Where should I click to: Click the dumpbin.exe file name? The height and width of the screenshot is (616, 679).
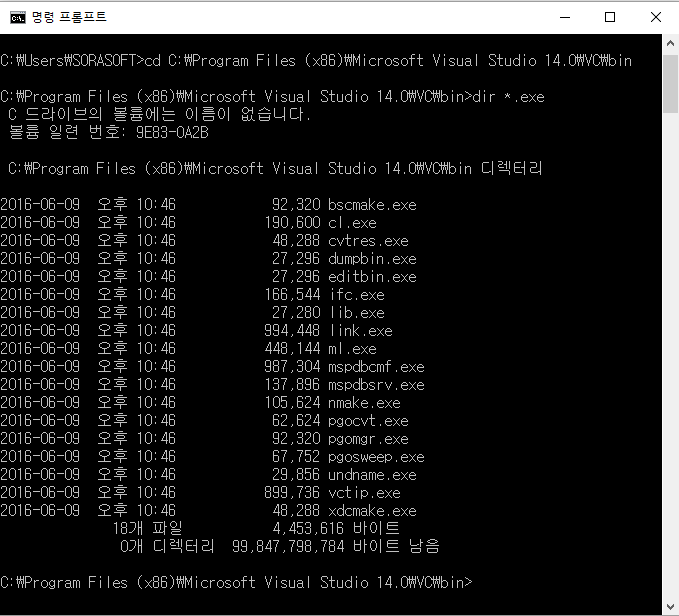click(372, 258)
